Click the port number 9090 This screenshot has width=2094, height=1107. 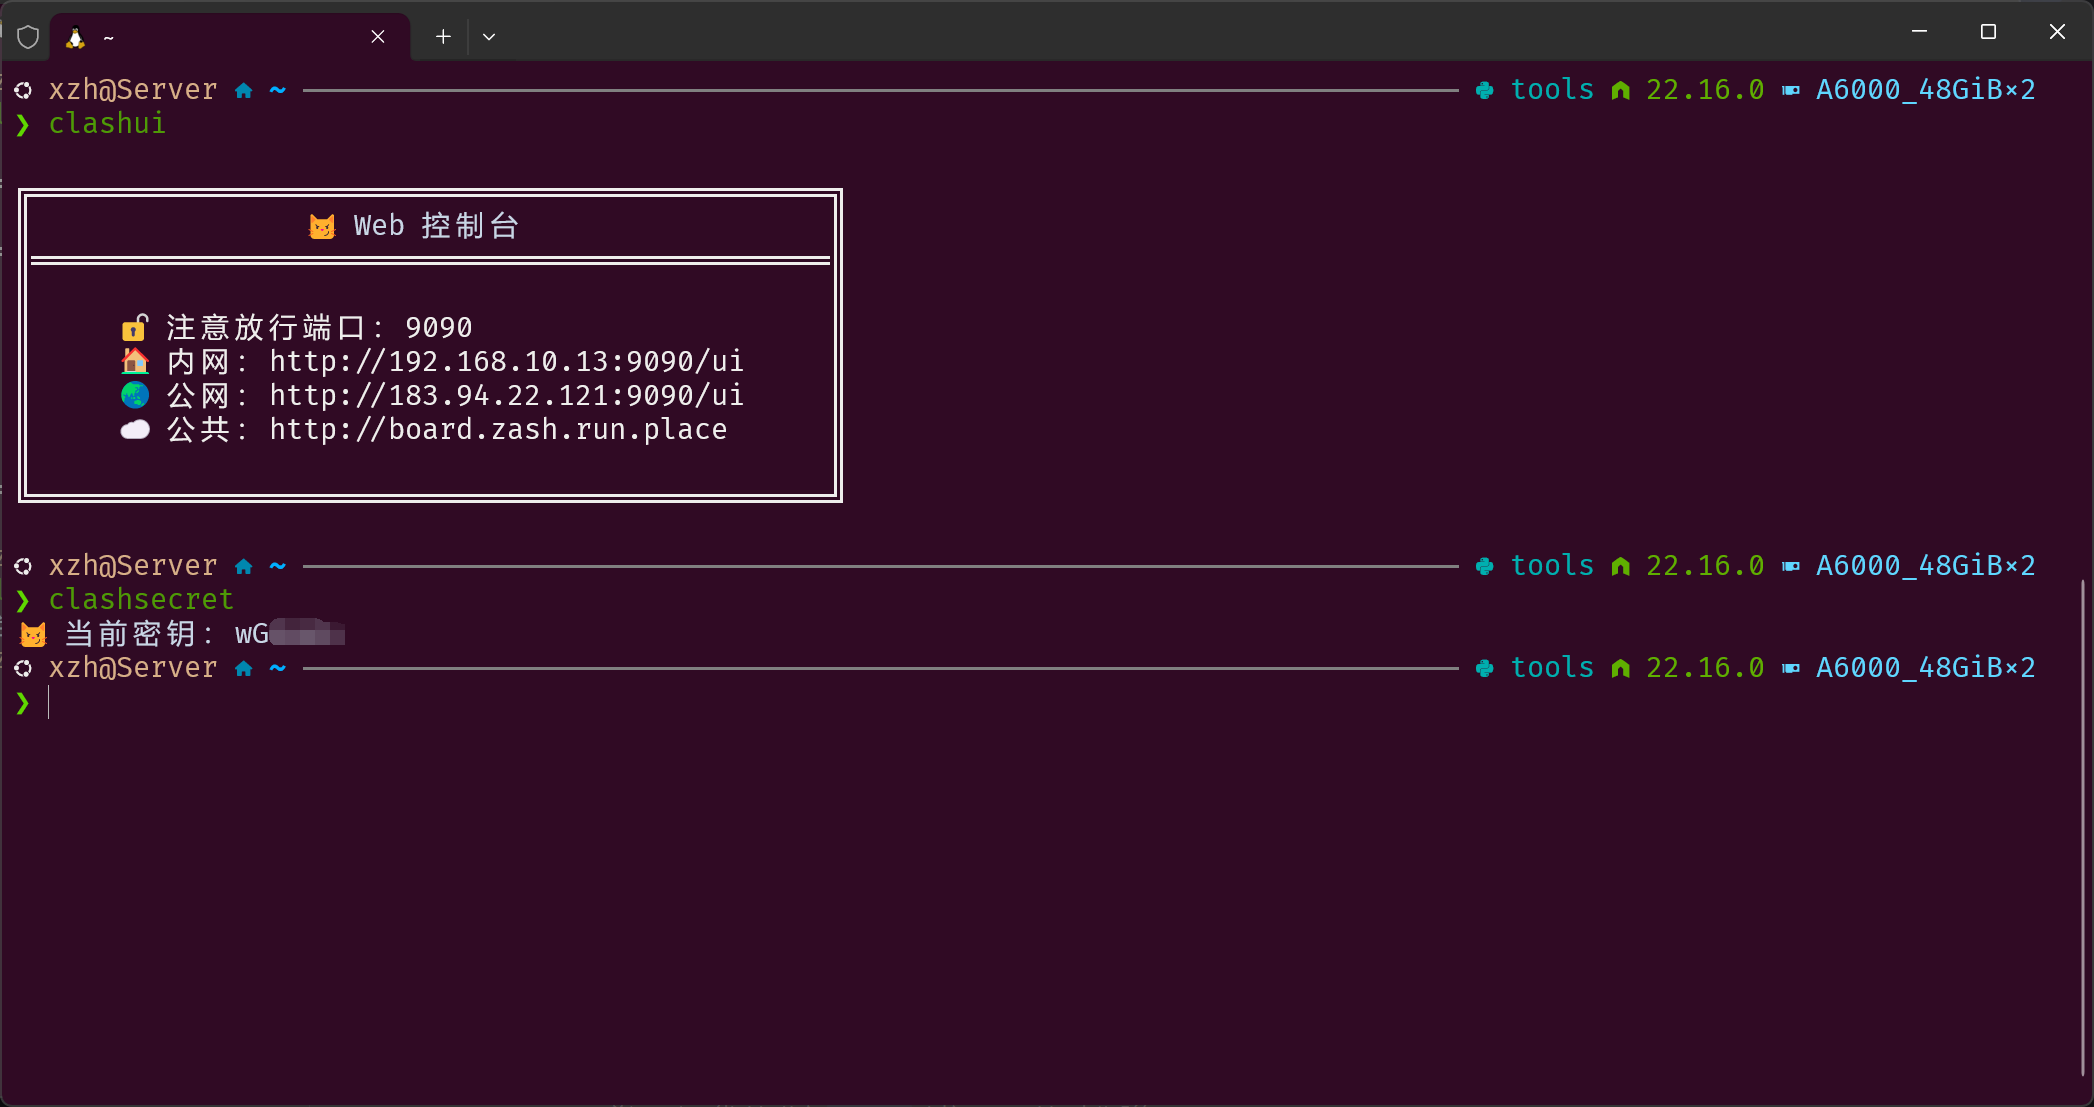pos(439,327)
